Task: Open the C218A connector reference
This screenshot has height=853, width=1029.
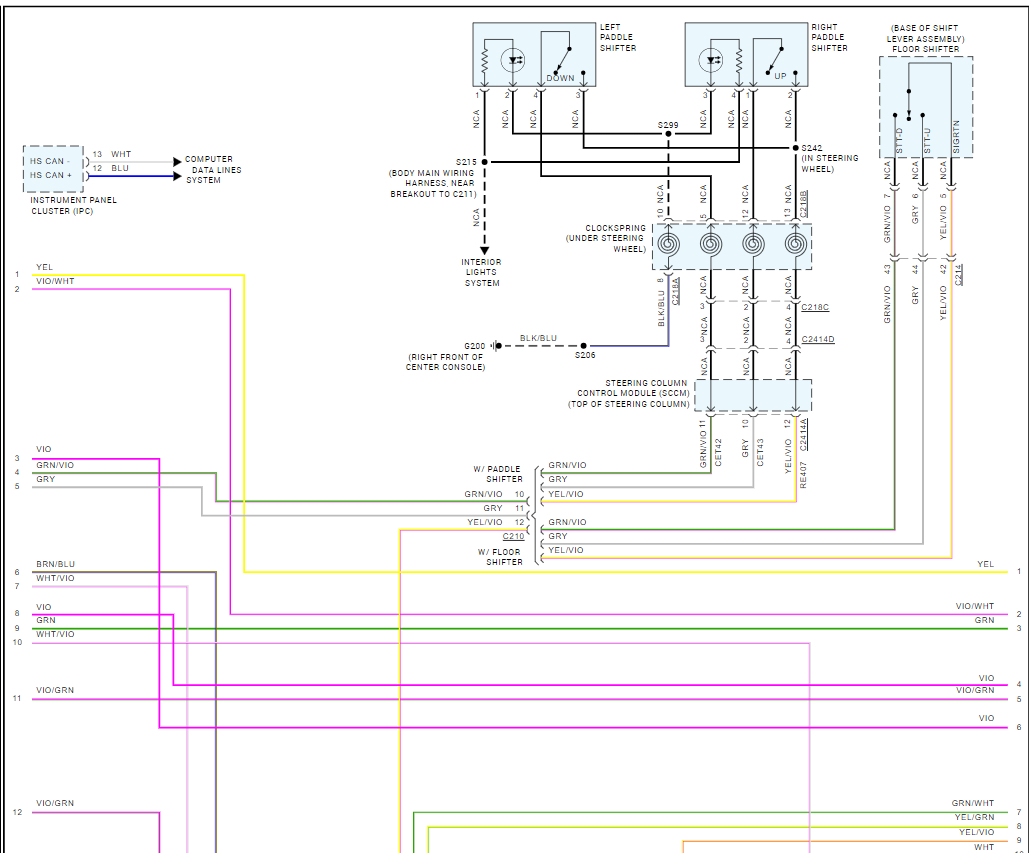Action: (x=676, y=292)
